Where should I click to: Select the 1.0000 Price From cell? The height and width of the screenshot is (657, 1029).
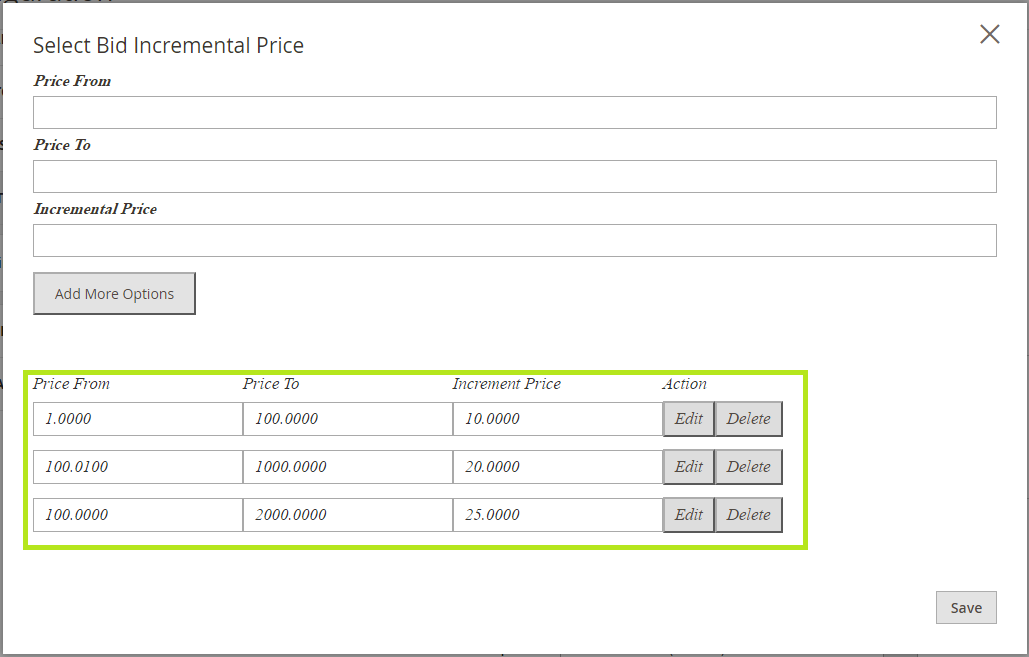[138, 419]
